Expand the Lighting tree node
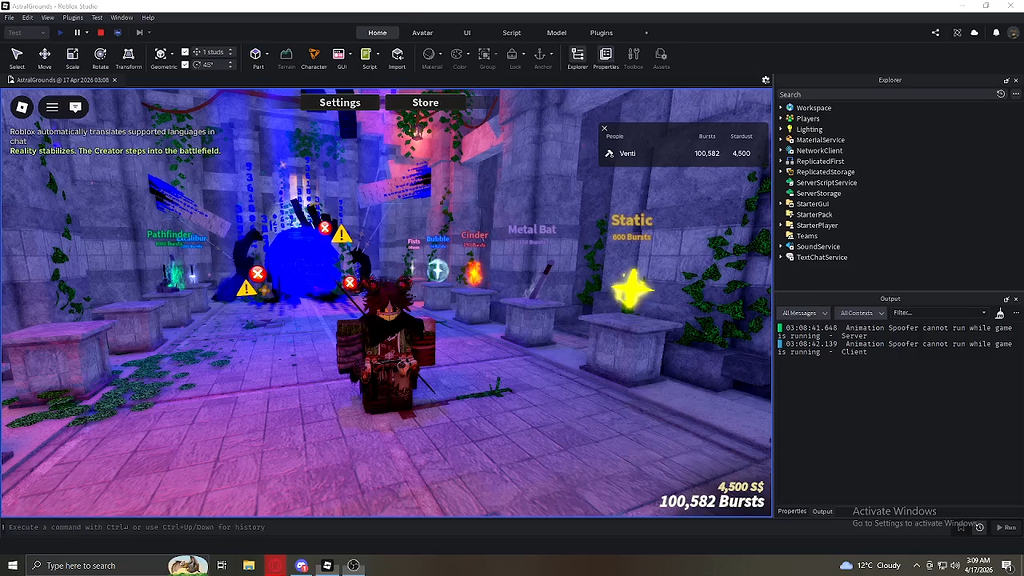 (780, 129)
